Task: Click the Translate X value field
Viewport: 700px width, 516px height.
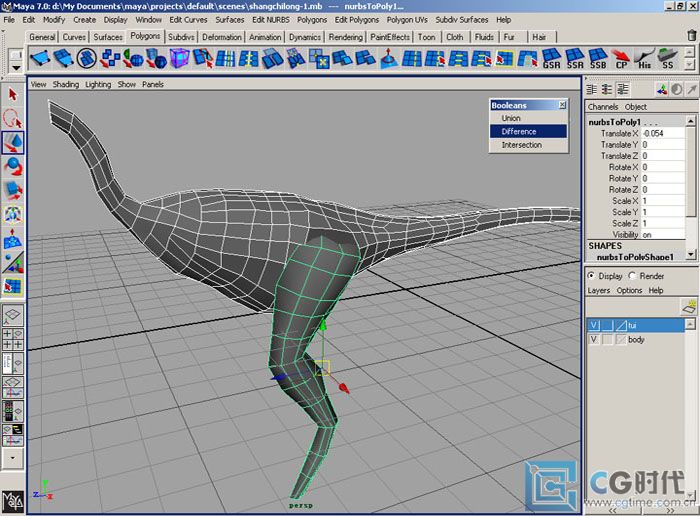Action: pos(663,133)
